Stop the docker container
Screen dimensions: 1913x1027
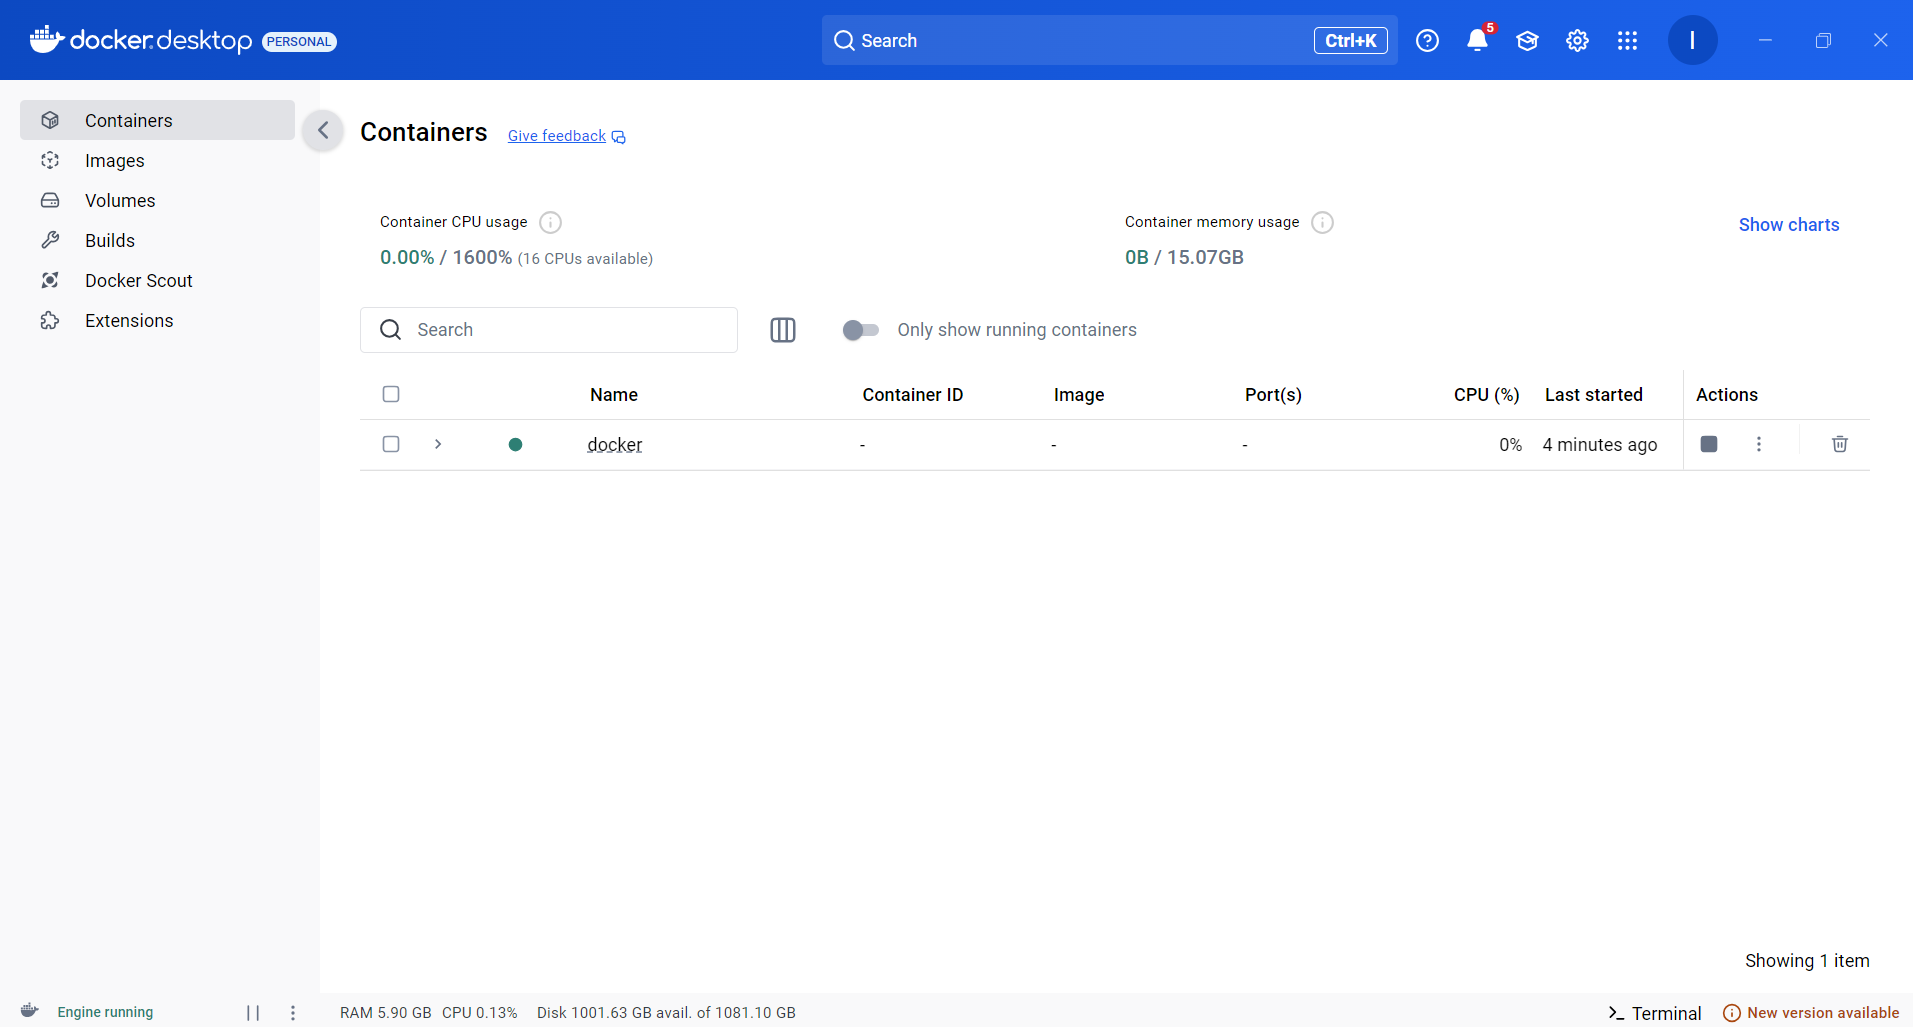[x=1709, y=444]
